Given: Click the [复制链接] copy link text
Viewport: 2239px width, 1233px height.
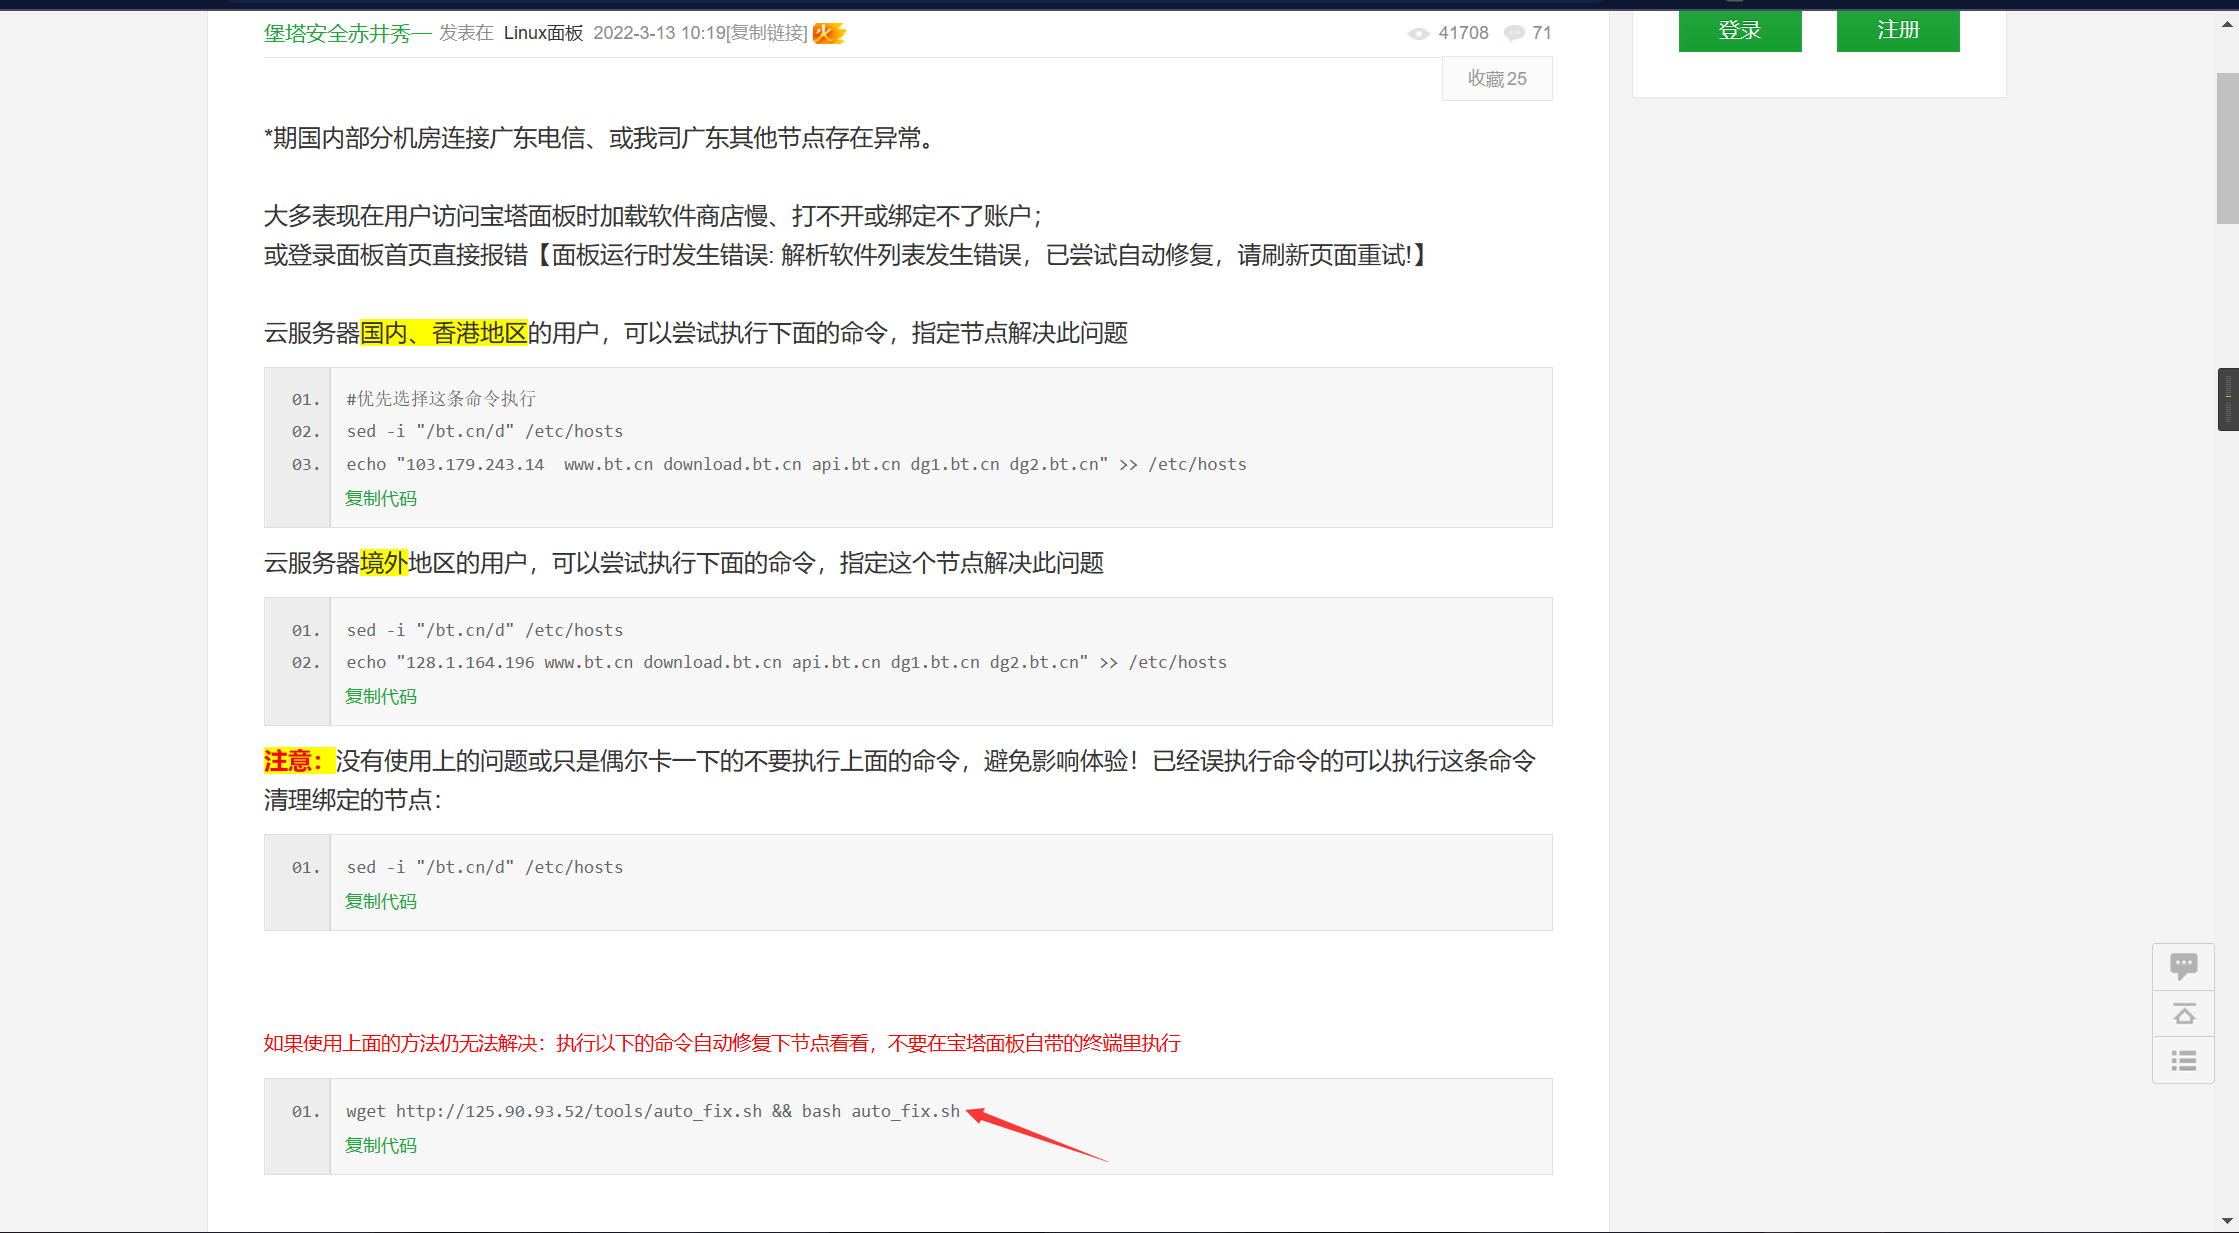Looking at the screenshot, I should coord(768,33).
